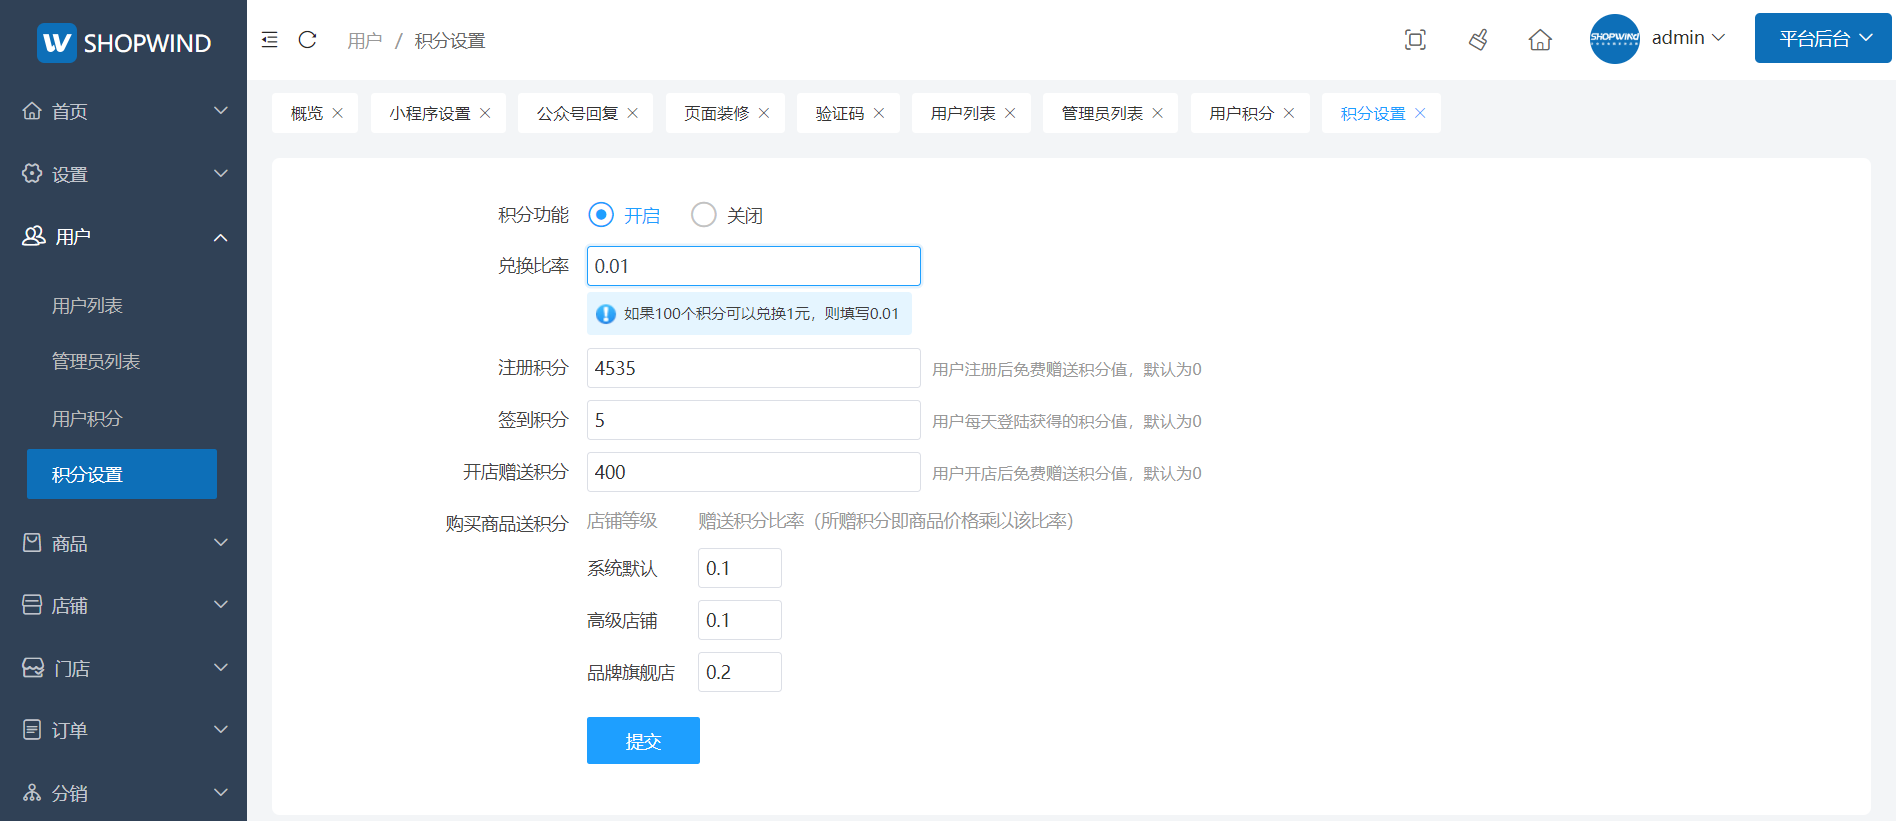Viewport: 1896px width, 821px height.
Task: Click the 兑换比率 input field
Action: point(754,266)
